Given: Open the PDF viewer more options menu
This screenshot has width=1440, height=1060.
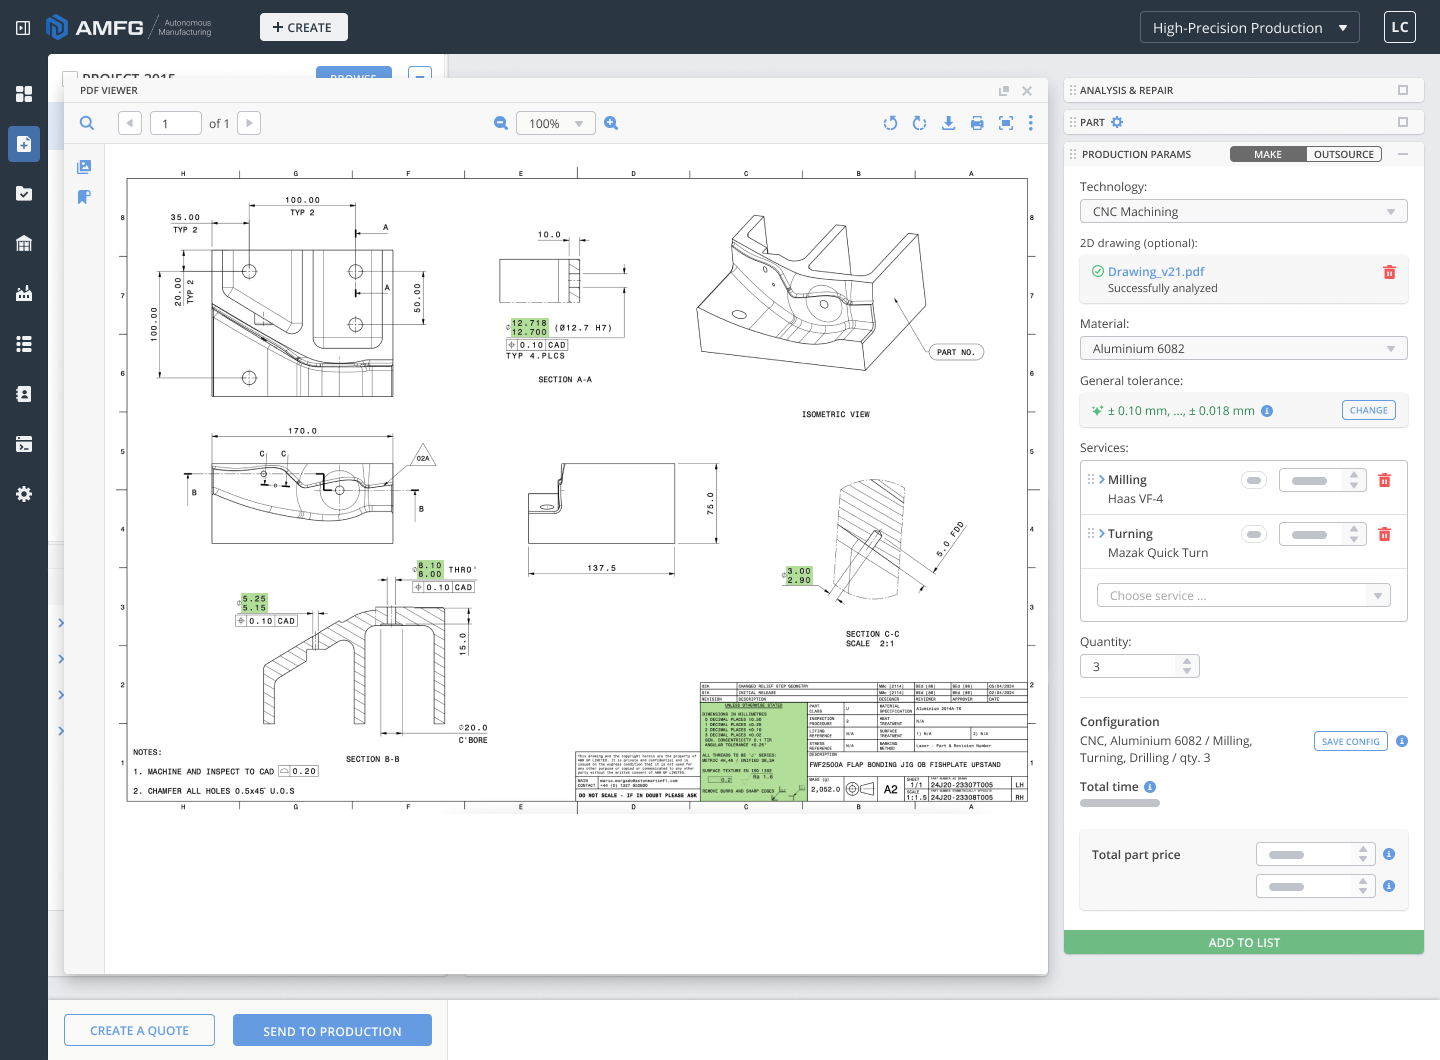Looking at the screenshot, I should coord(1030,123).
